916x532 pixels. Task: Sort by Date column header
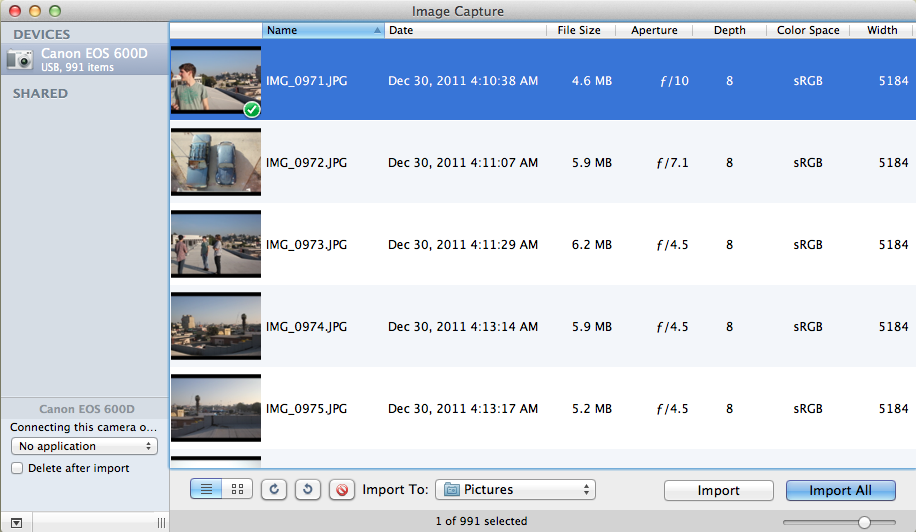pyautogui.click(x=465, y=30)
